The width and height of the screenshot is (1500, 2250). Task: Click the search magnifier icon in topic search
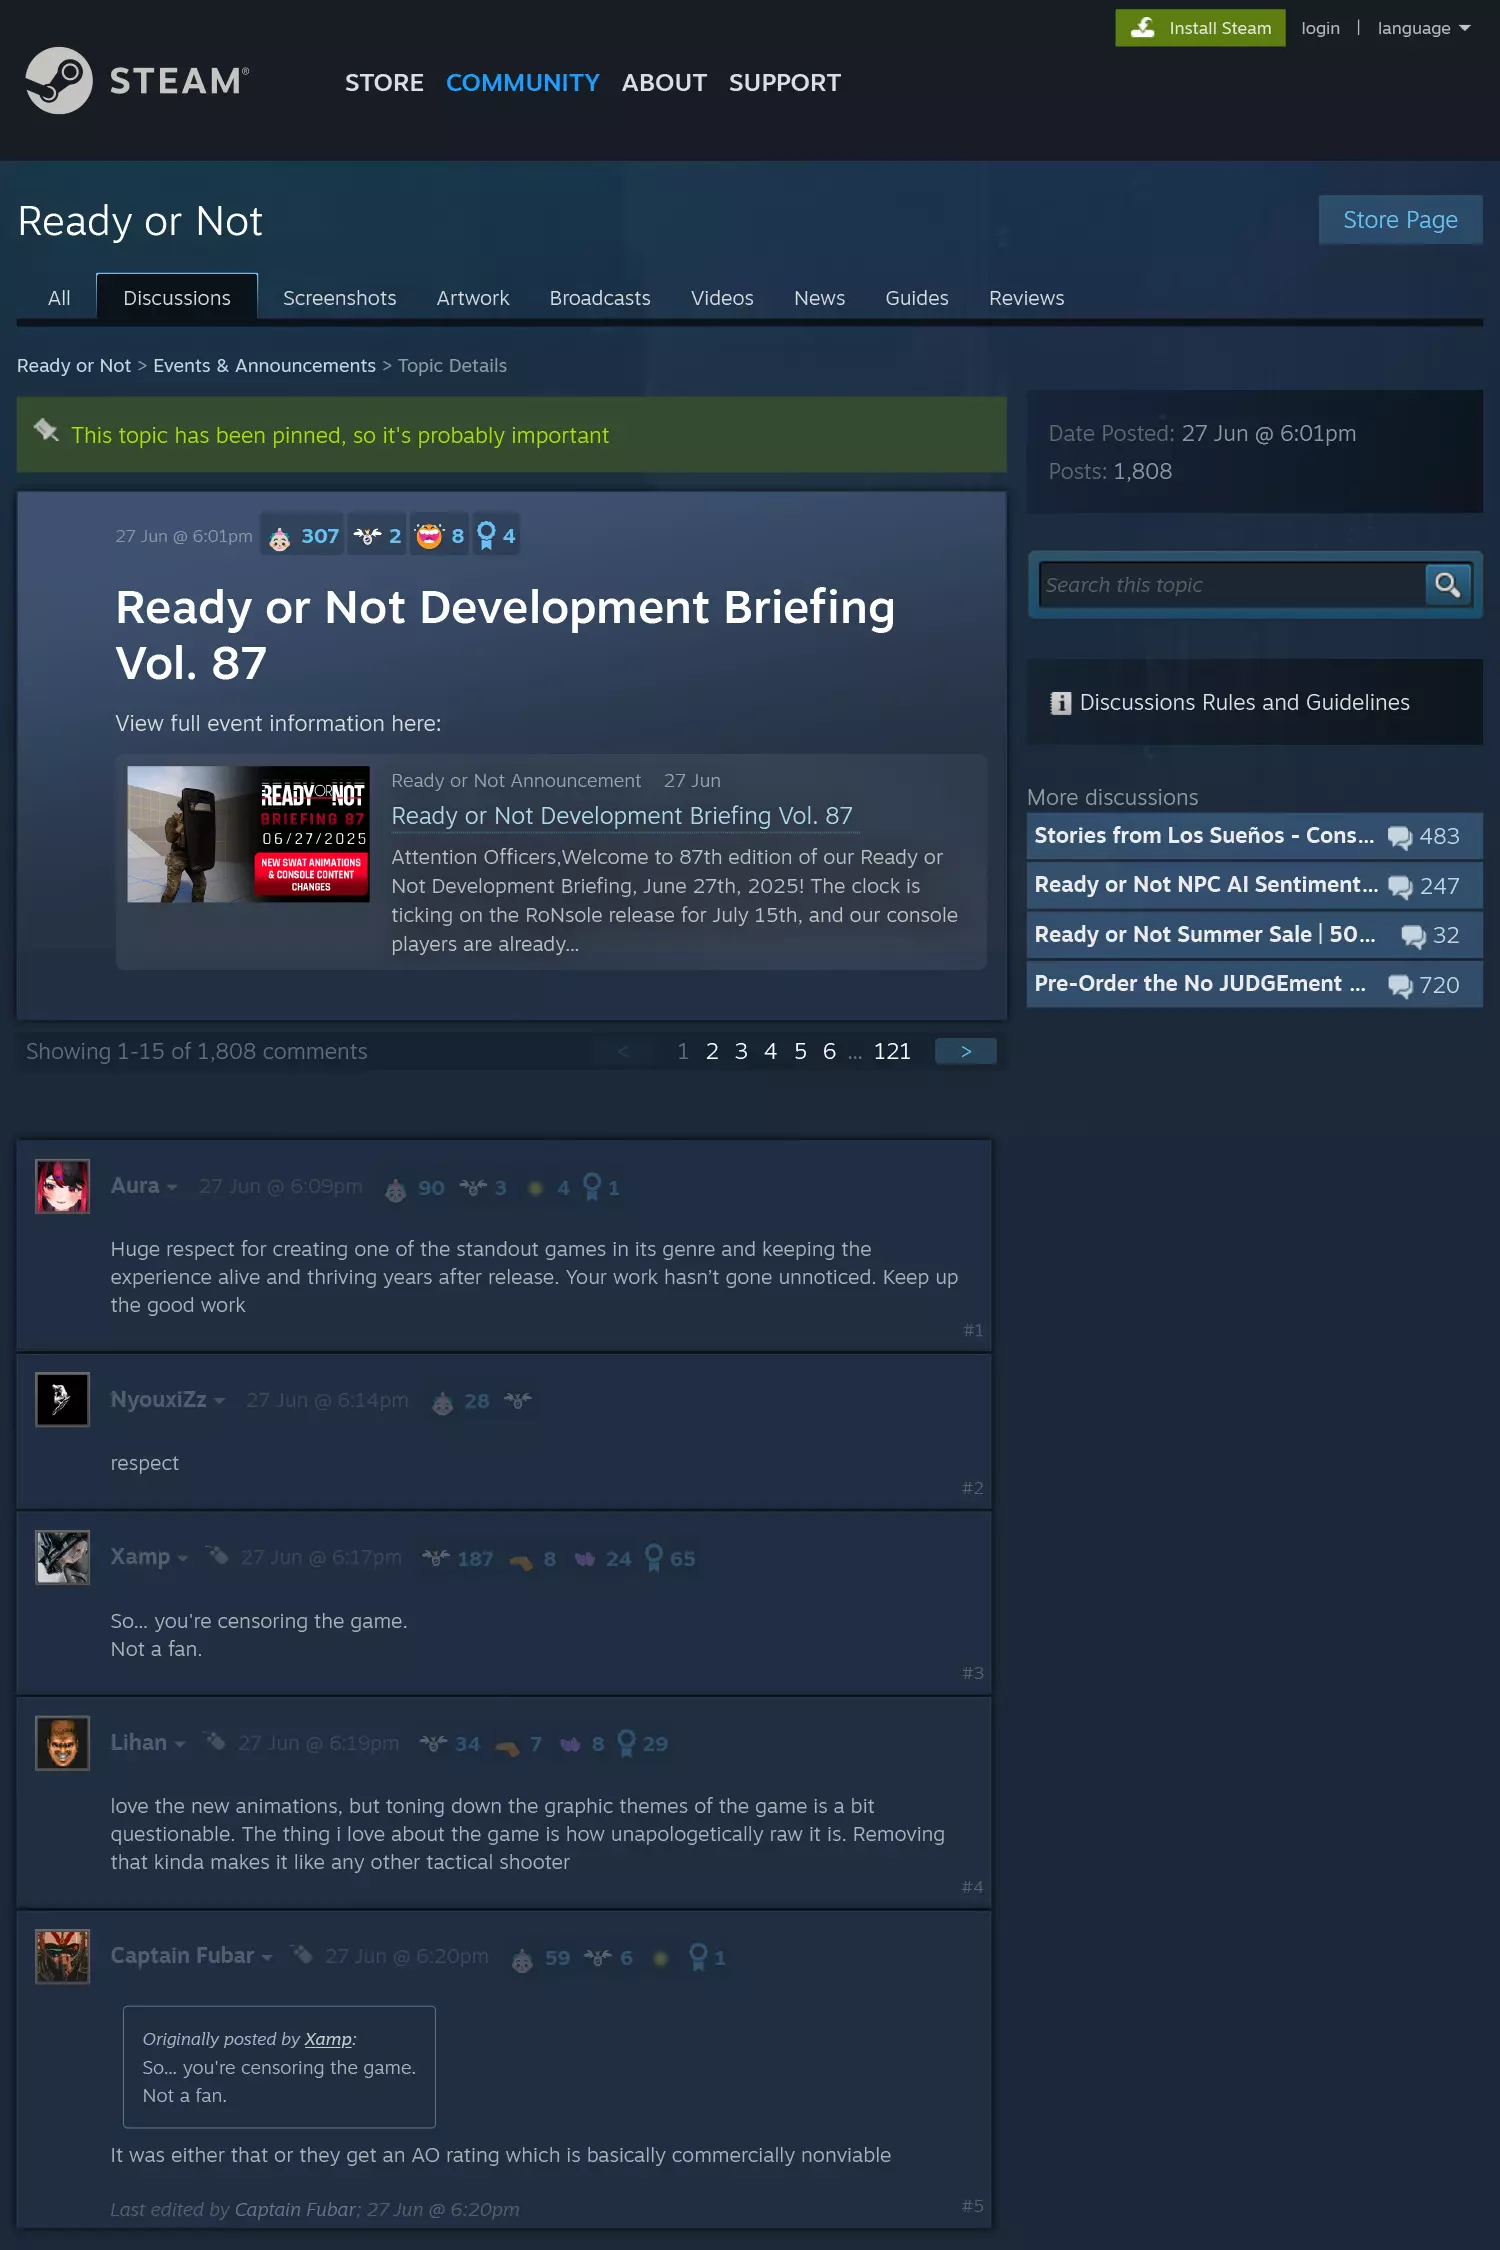coord(1447,584)
